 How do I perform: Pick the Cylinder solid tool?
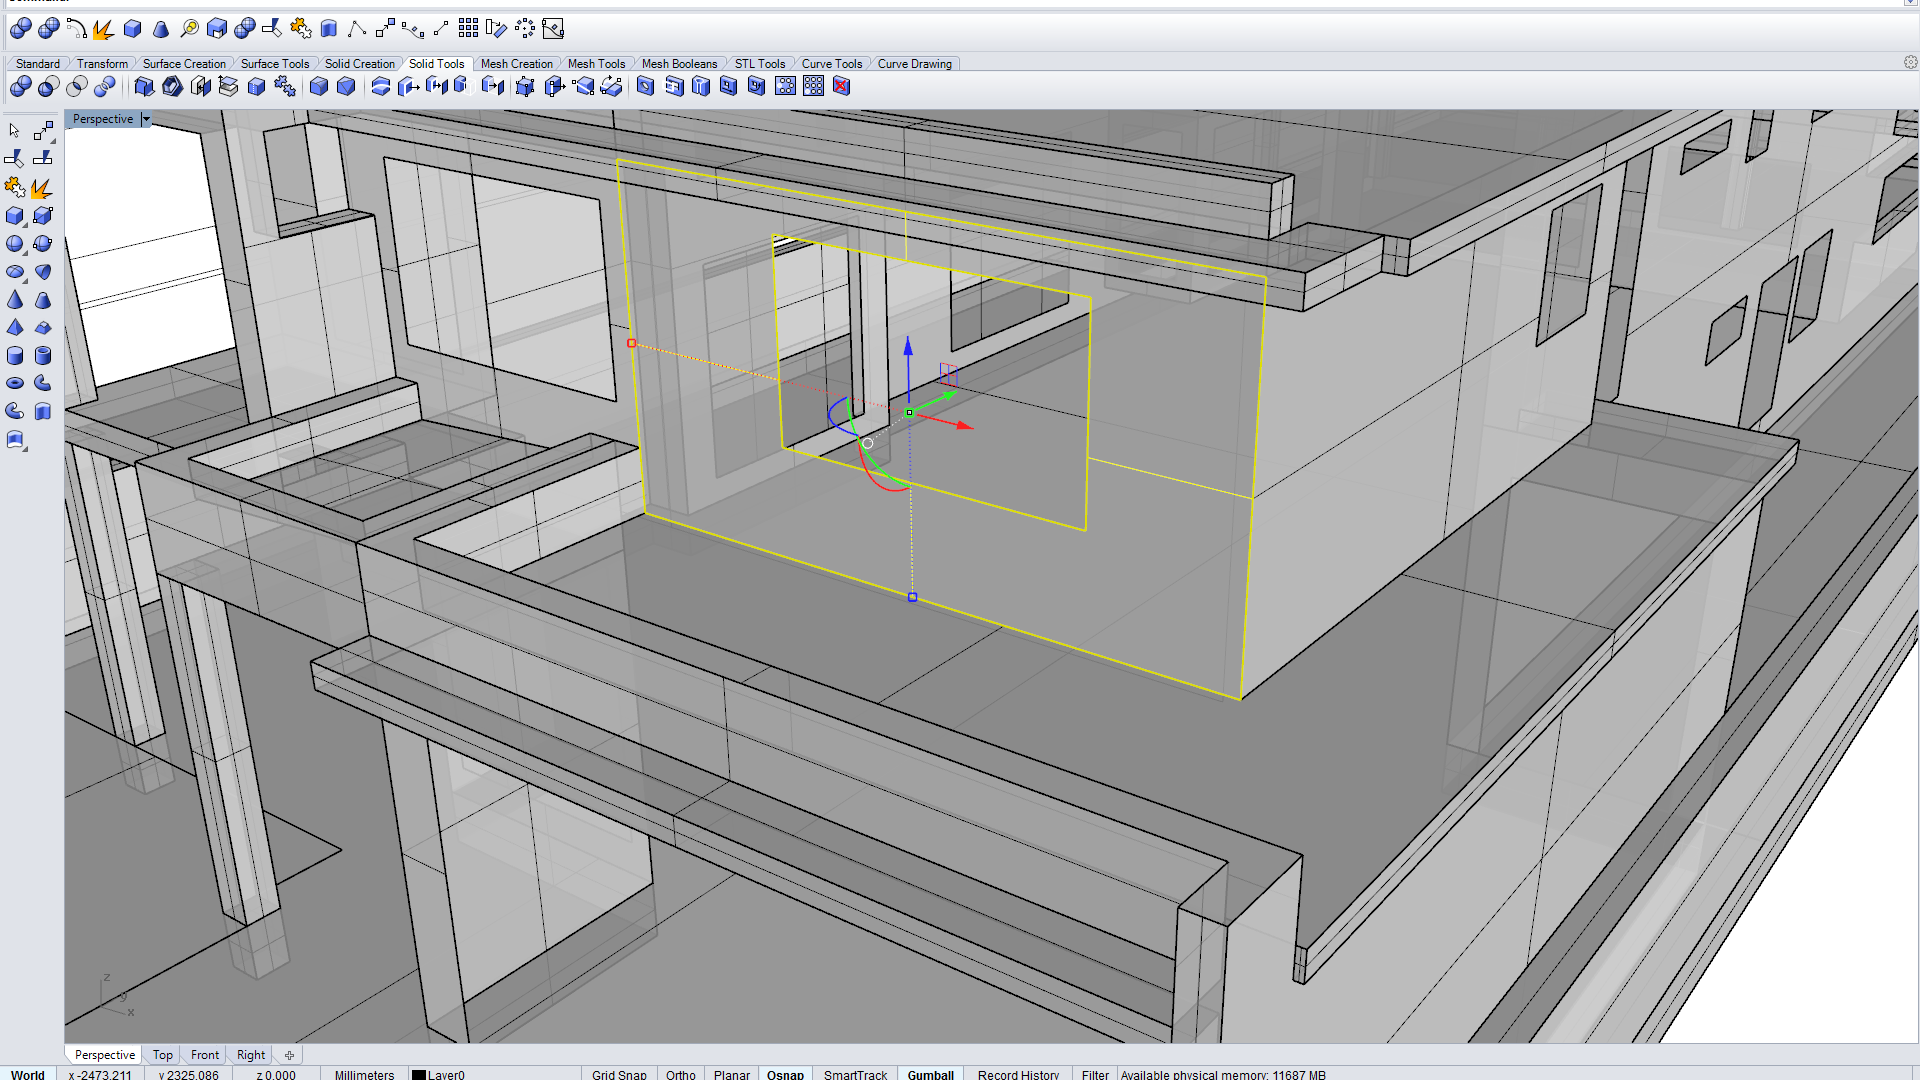point(14,356)
